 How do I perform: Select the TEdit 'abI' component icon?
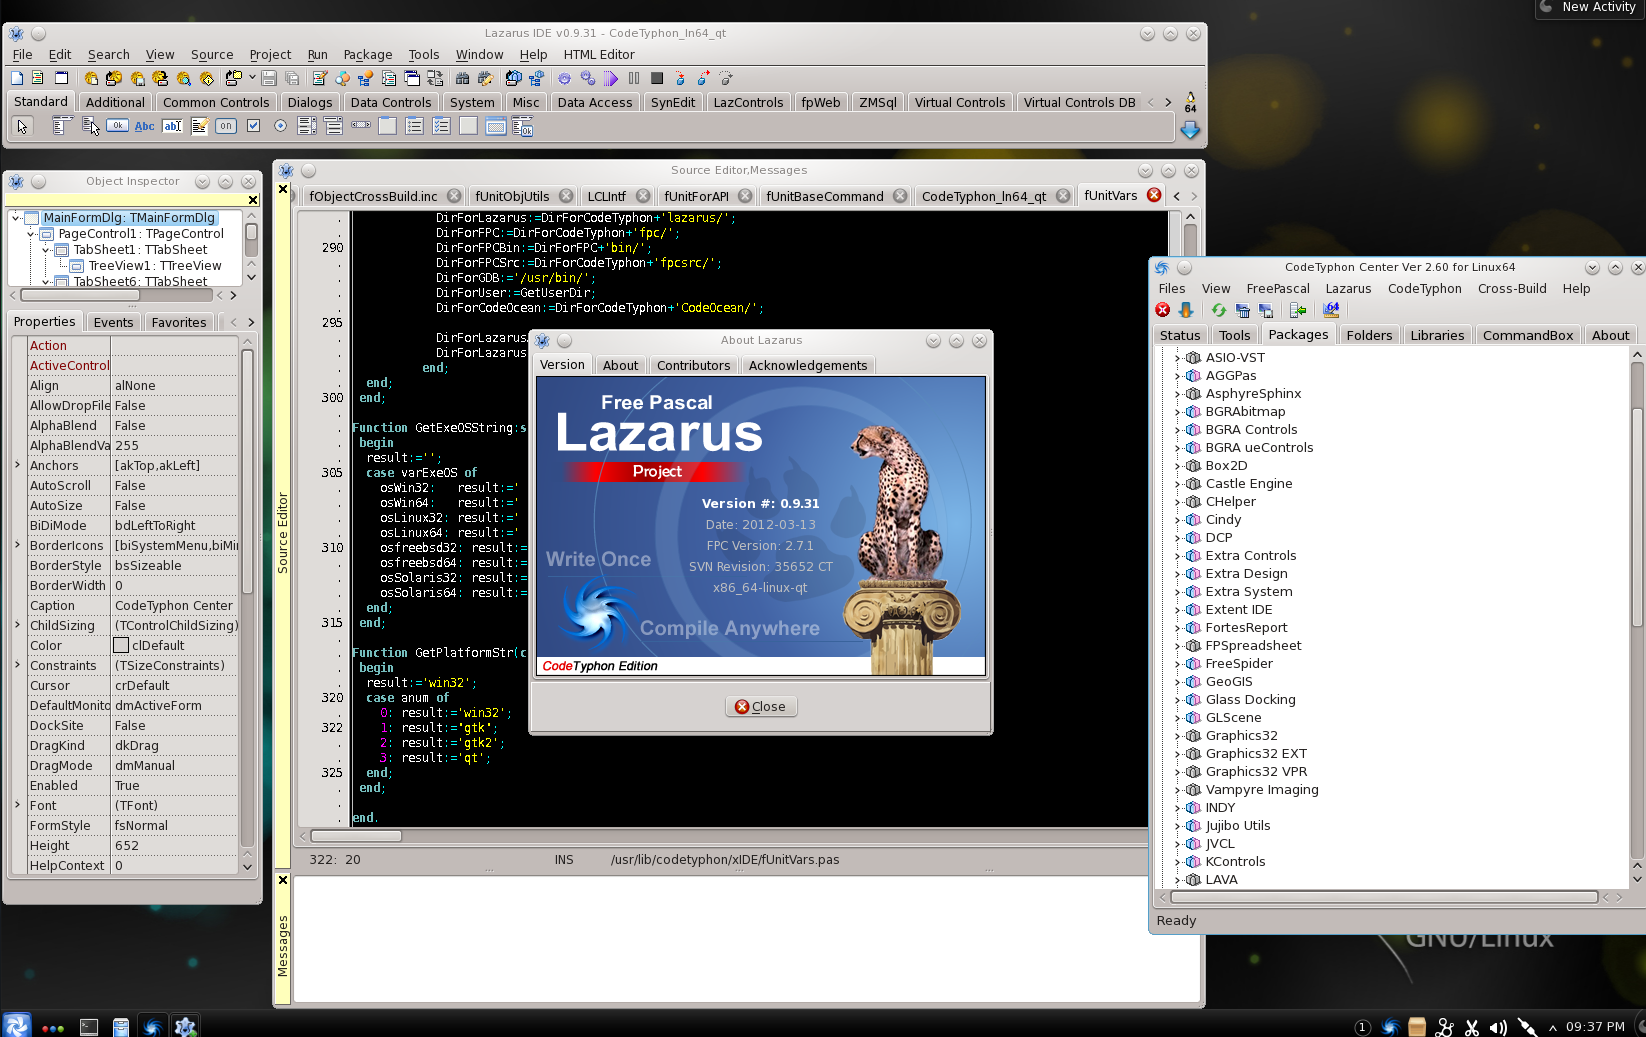click(x=172, y=126)
